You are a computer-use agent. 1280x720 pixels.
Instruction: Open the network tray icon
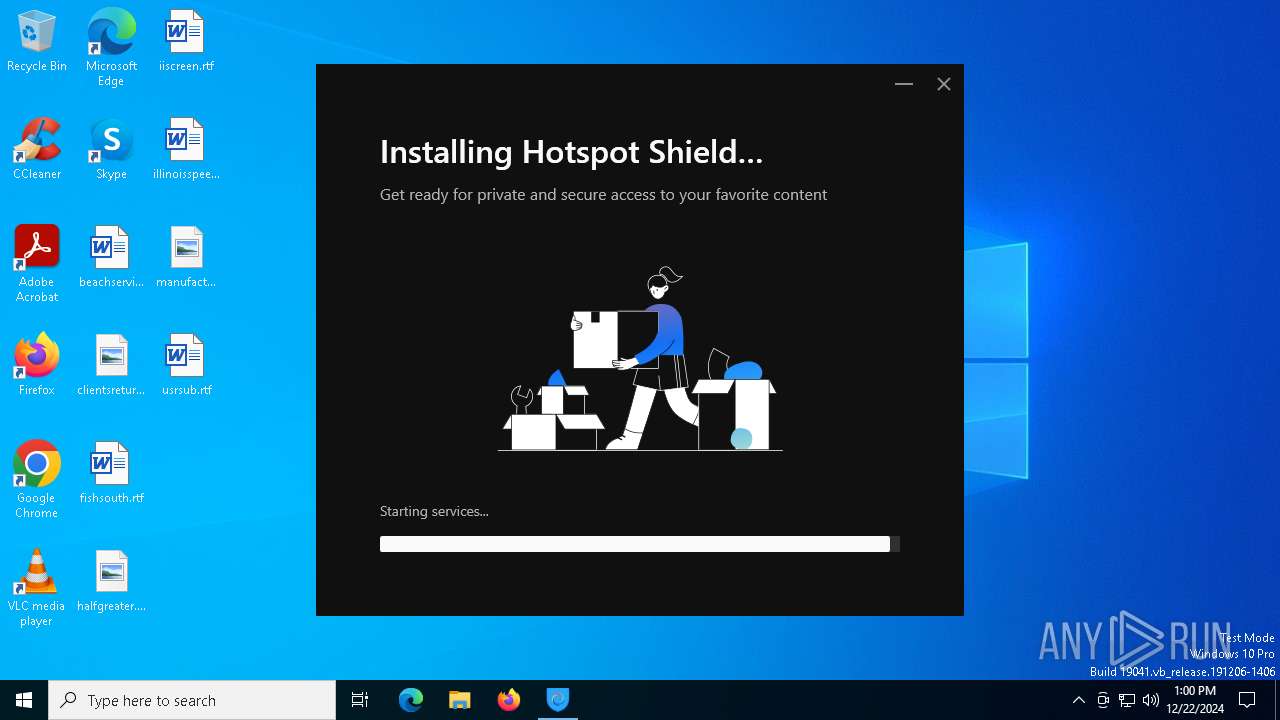1127,700
